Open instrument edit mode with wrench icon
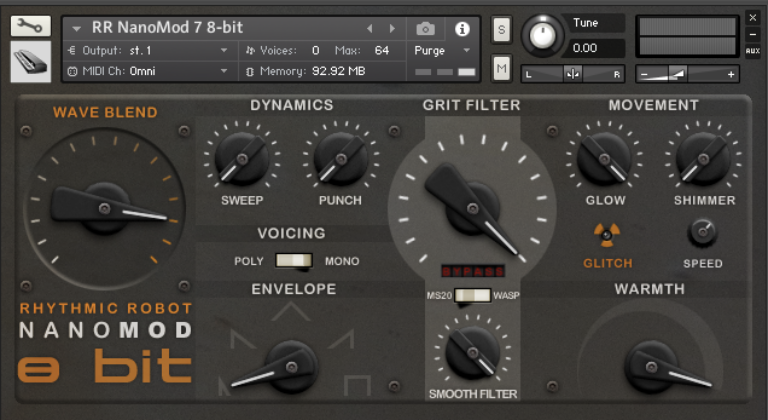The image size is (768, 420). click(x=30, y=26)
